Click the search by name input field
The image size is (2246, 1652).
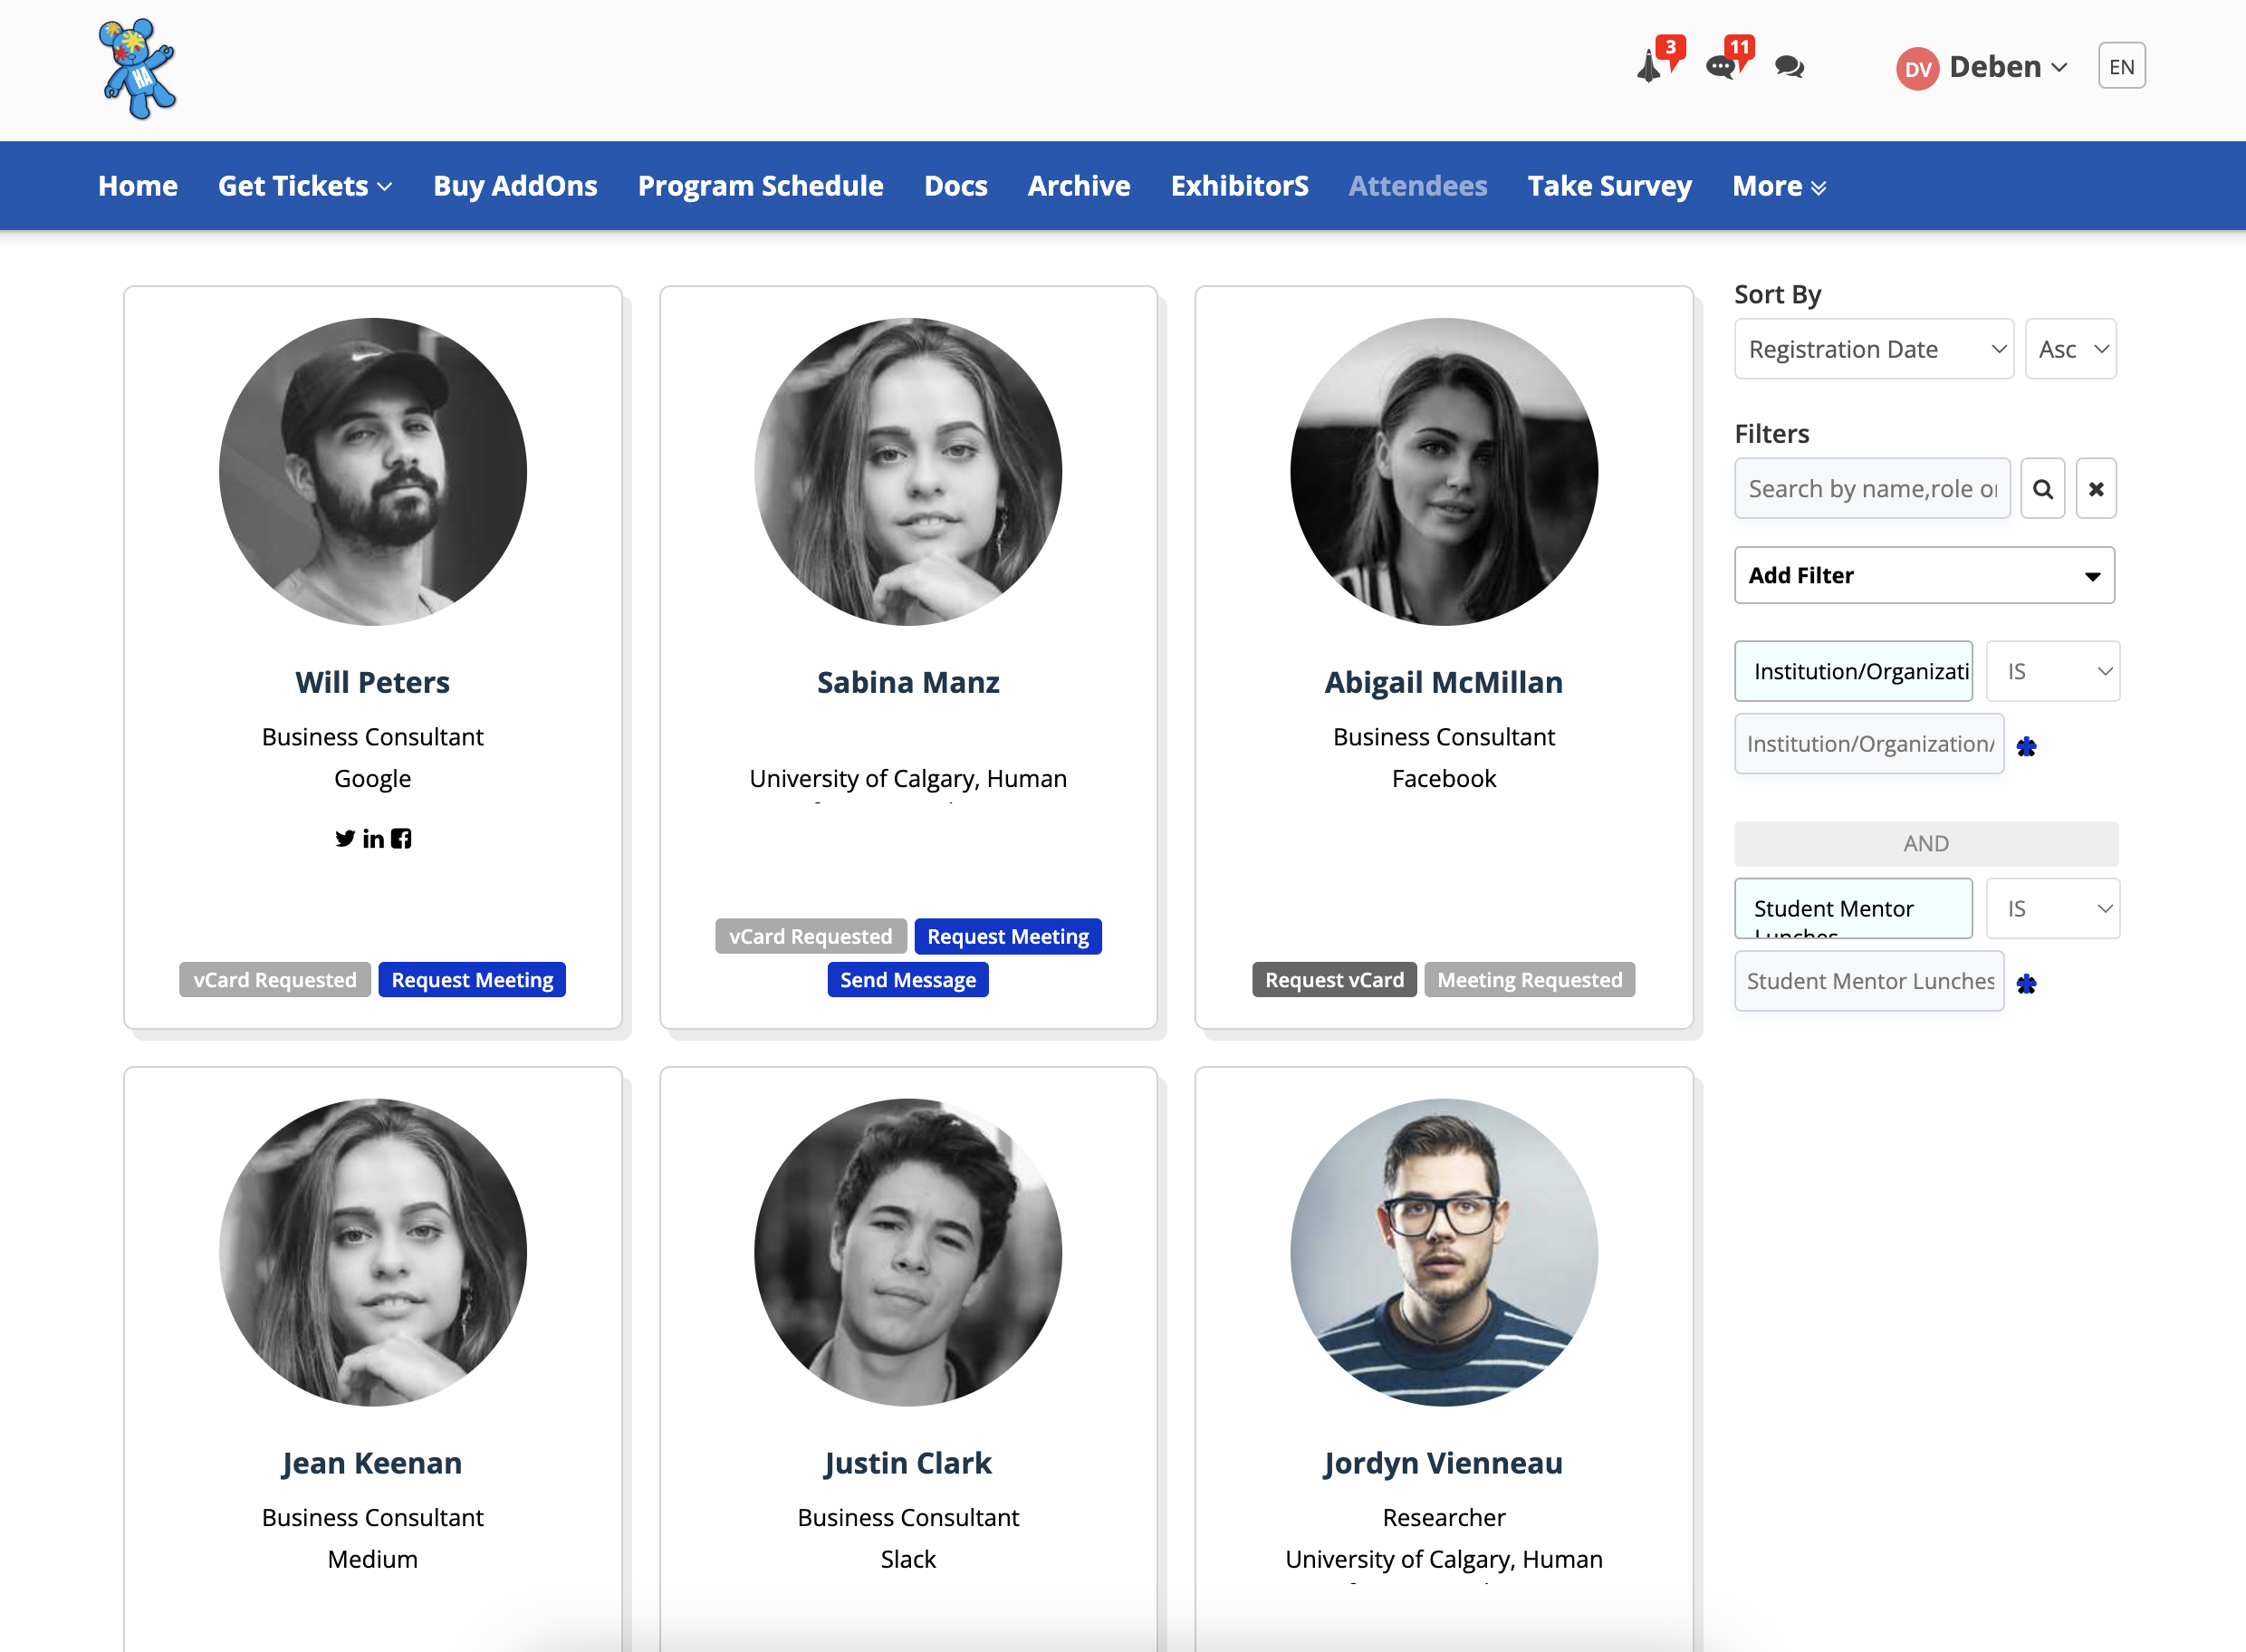pyautogui.click(x=1871, y=489)
